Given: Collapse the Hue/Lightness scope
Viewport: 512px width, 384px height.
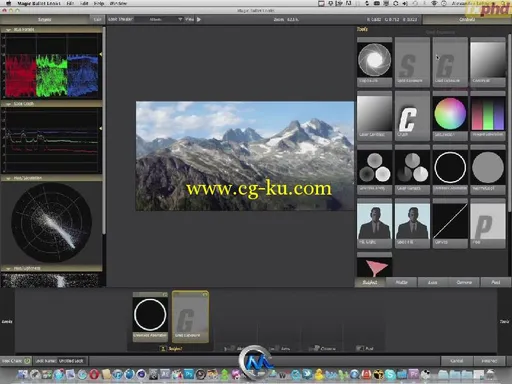Looking at the screenshot, I should coord(9,268).
